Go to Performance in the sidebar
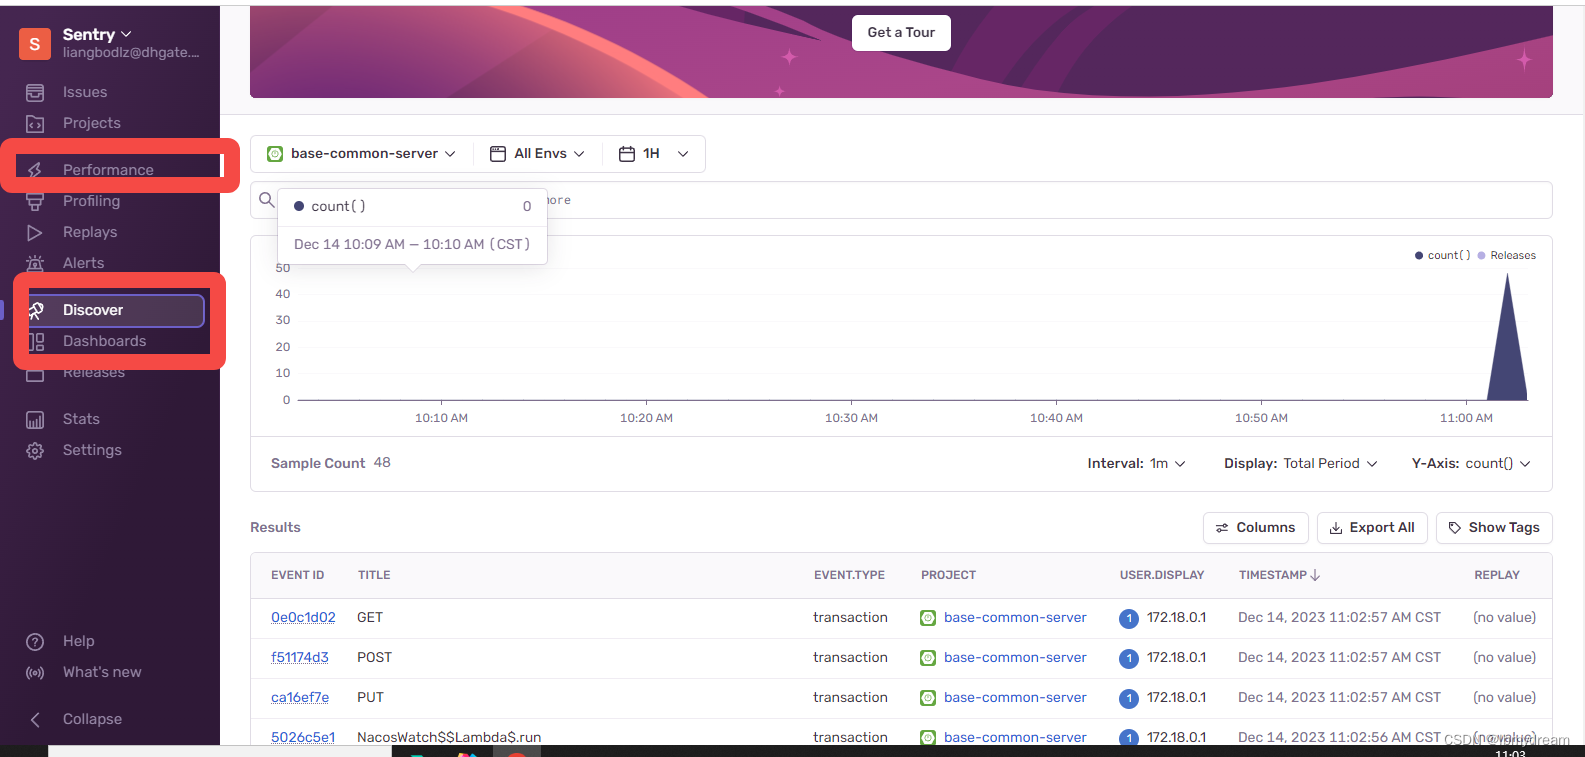The height and width of the screenshot is (757, 1585). click(108, 171)
